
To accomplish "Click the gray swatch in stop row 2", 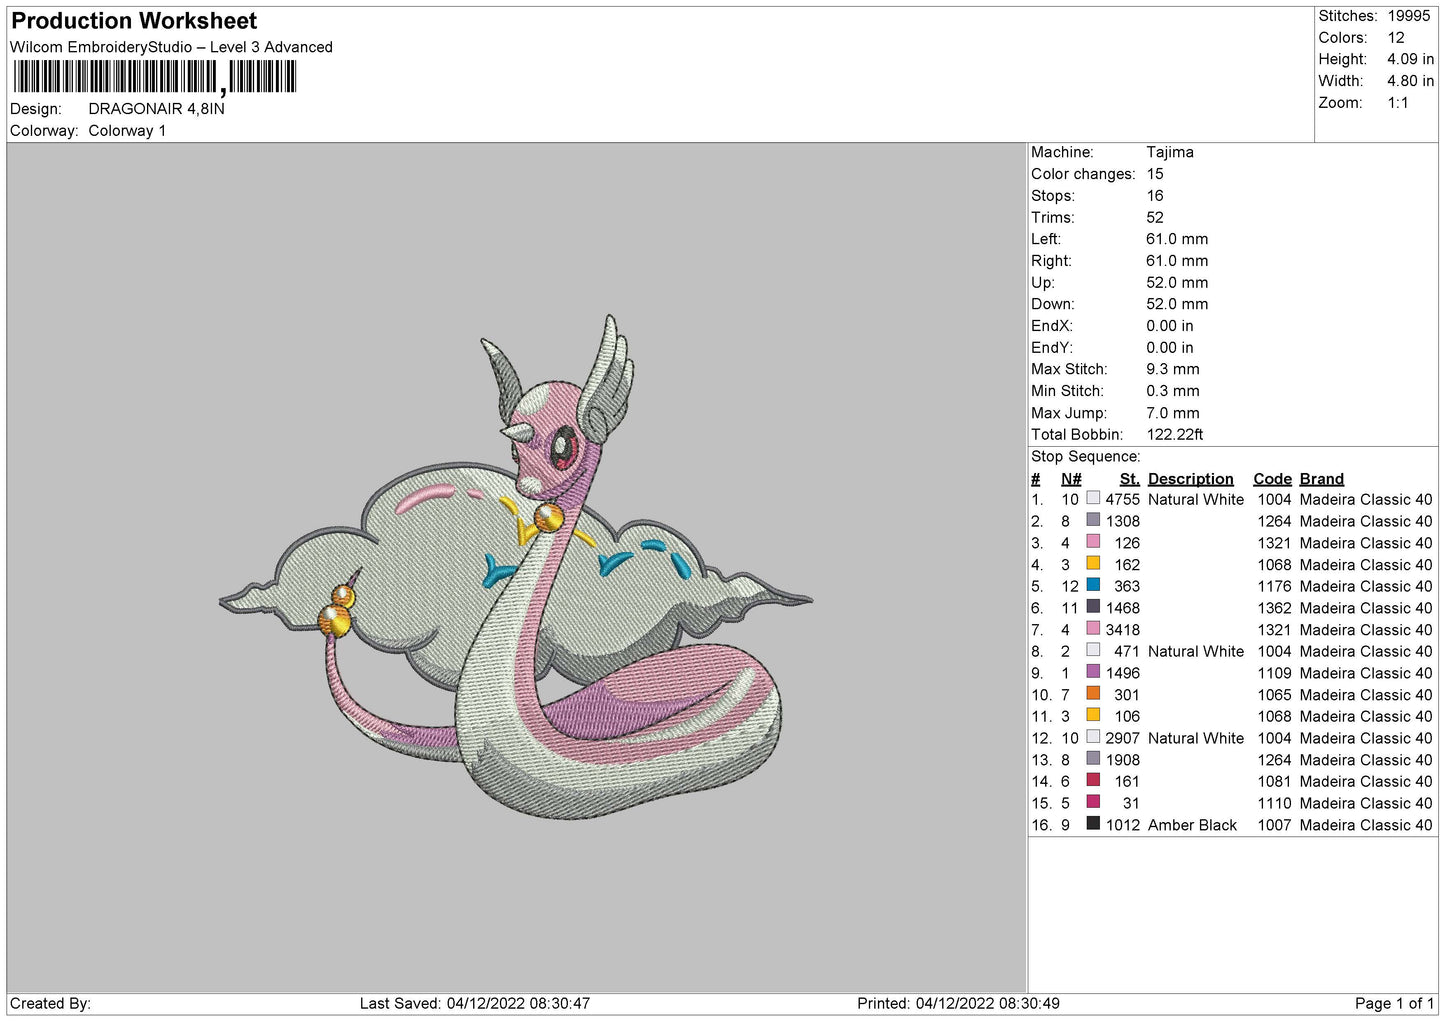I will coord(1093,520).
